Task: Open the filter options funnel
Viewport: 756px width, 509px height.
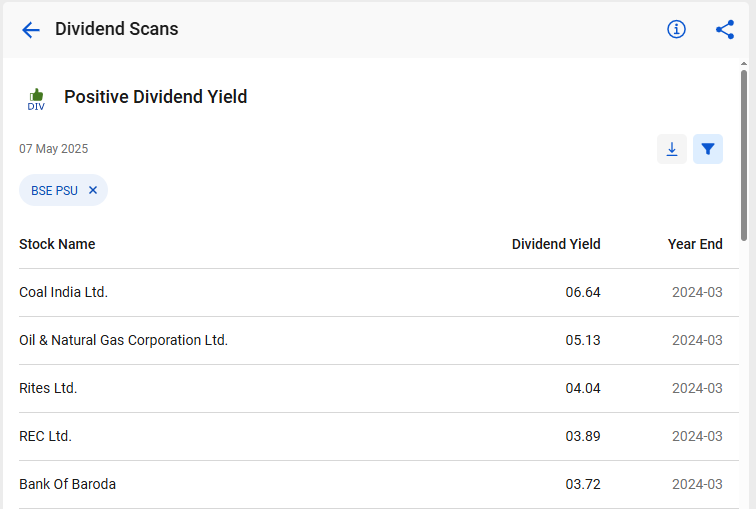Action: (707, 149)
